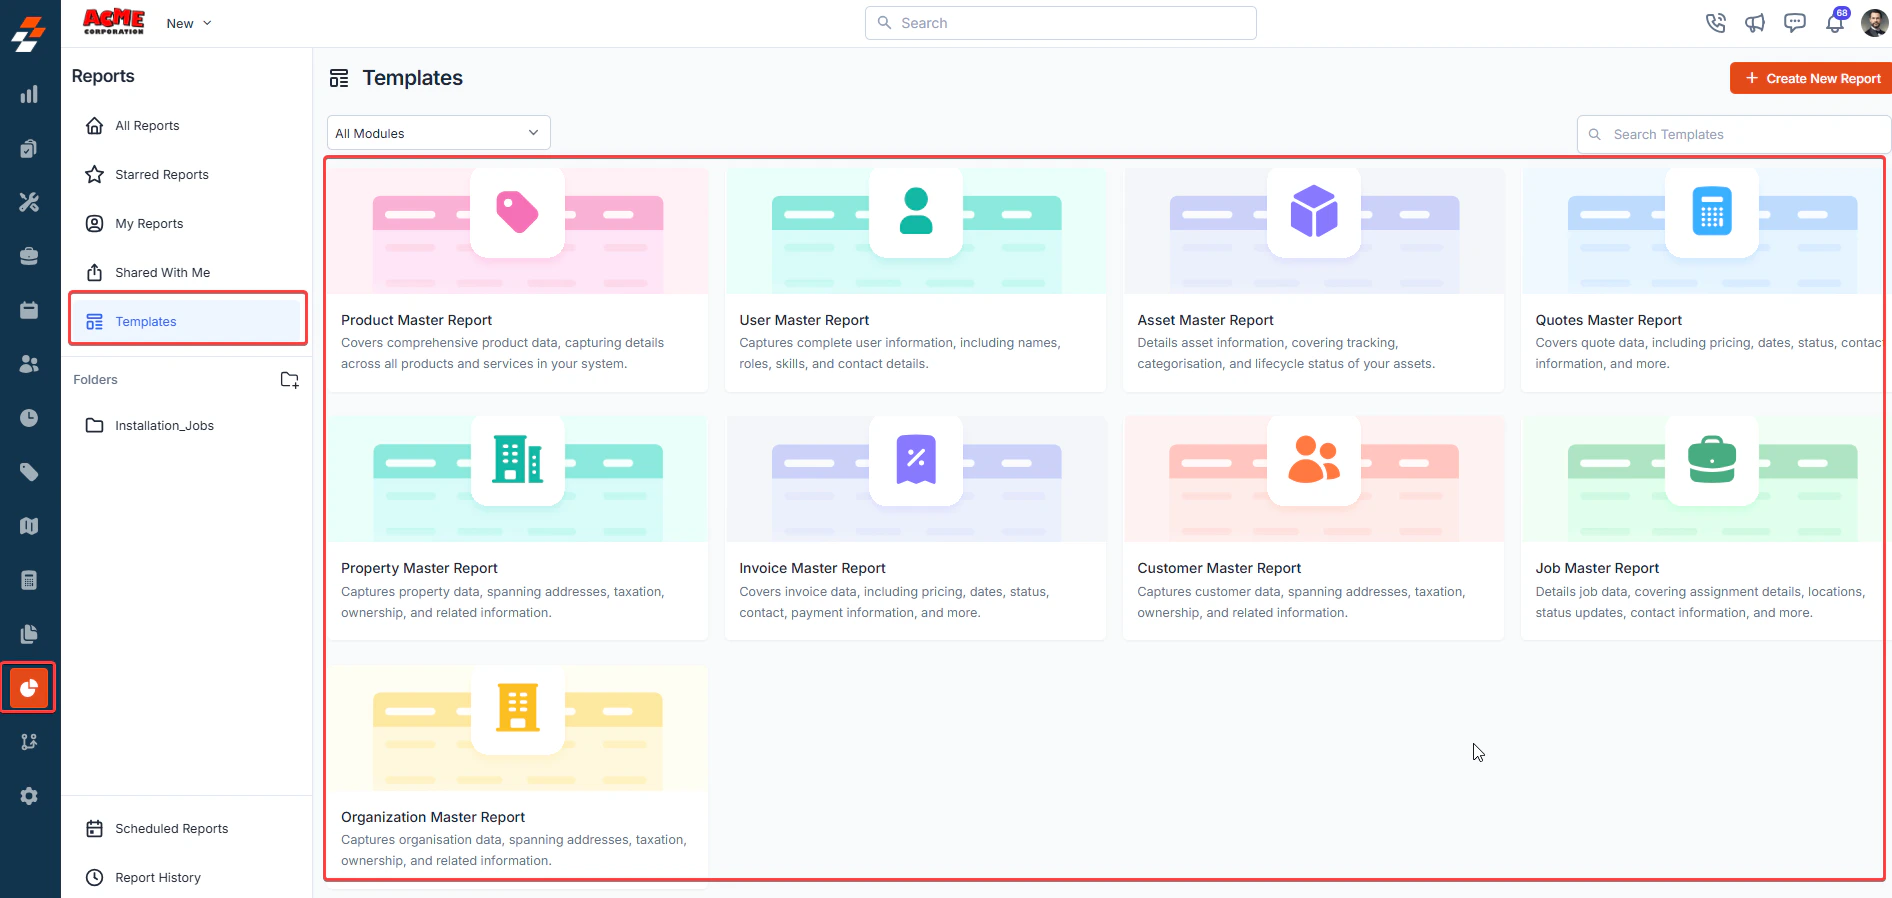Focus the Search Templates field

[1734, 134]
